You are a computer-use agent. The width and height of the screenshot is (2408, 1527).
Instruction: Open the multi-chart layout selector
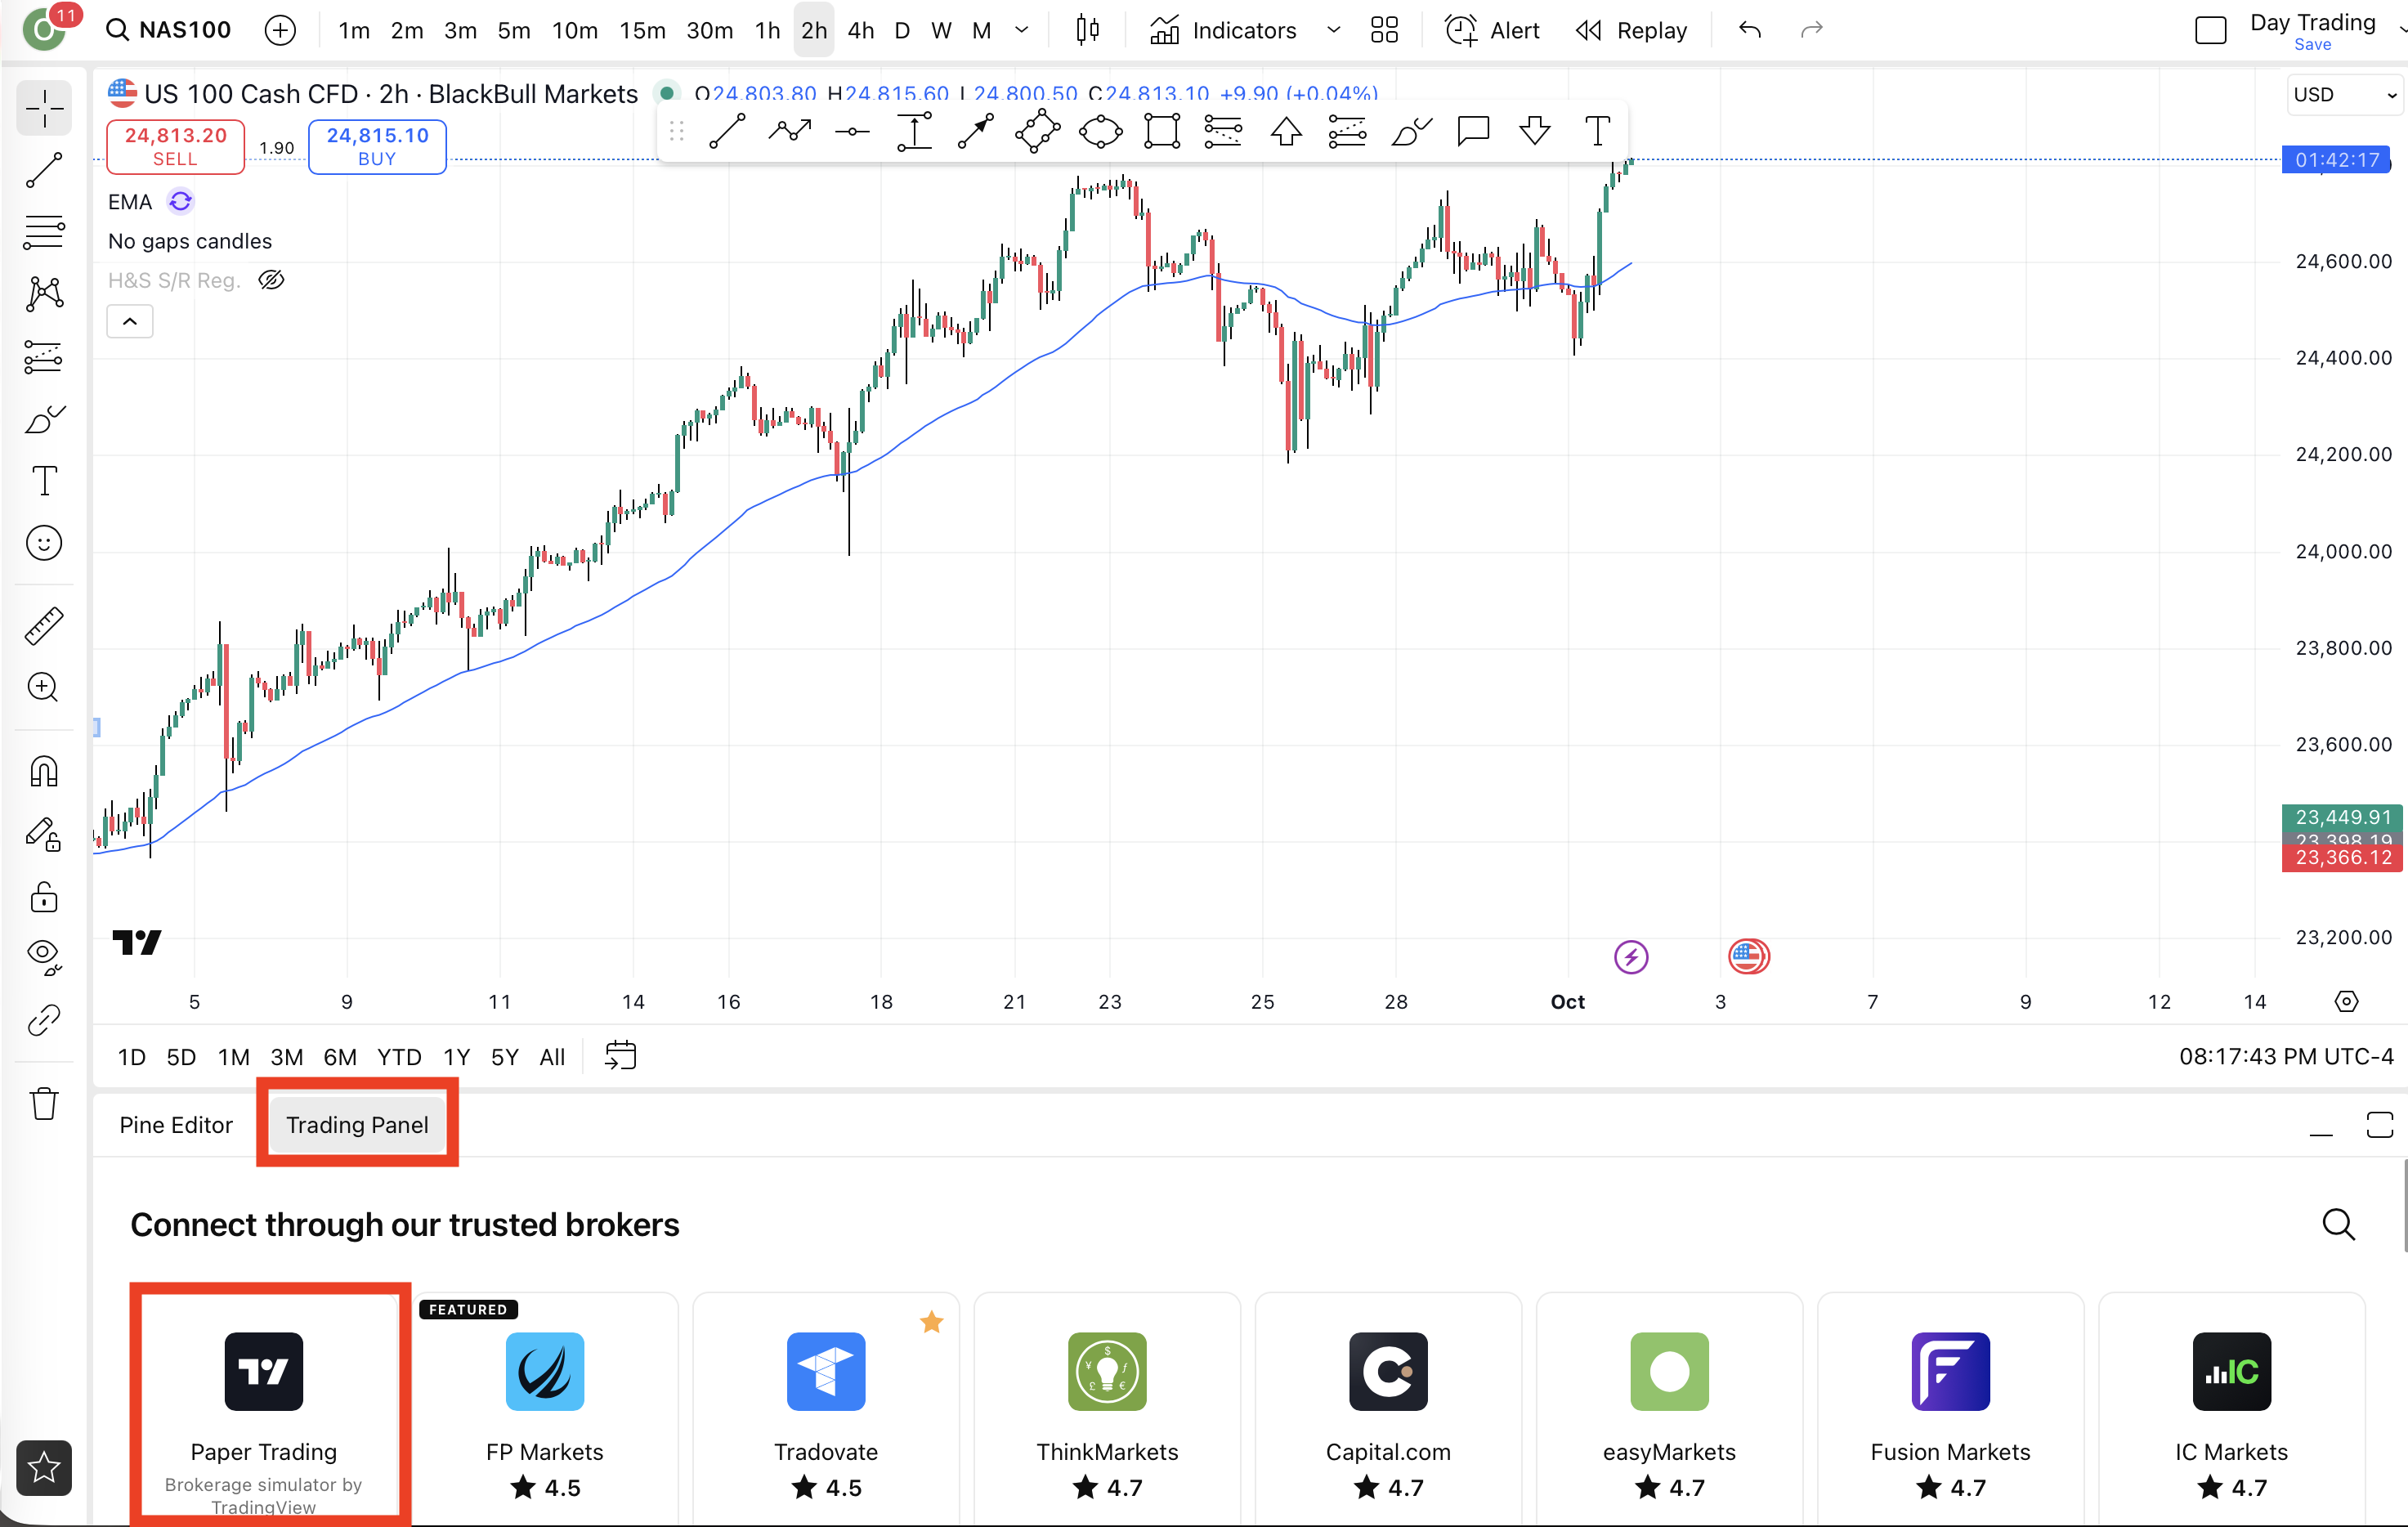coord(1385,30)
